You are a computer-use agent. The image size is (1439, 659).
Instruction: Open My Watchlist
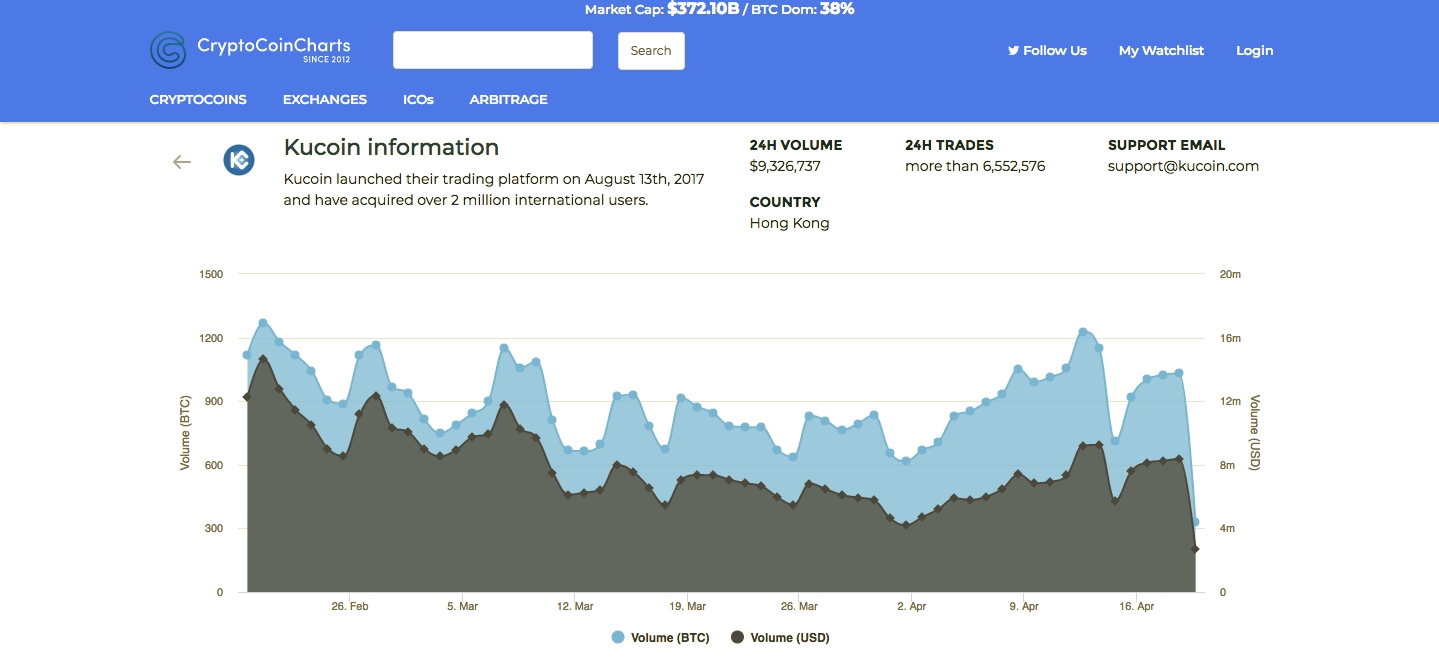(x=1161, y=50)
